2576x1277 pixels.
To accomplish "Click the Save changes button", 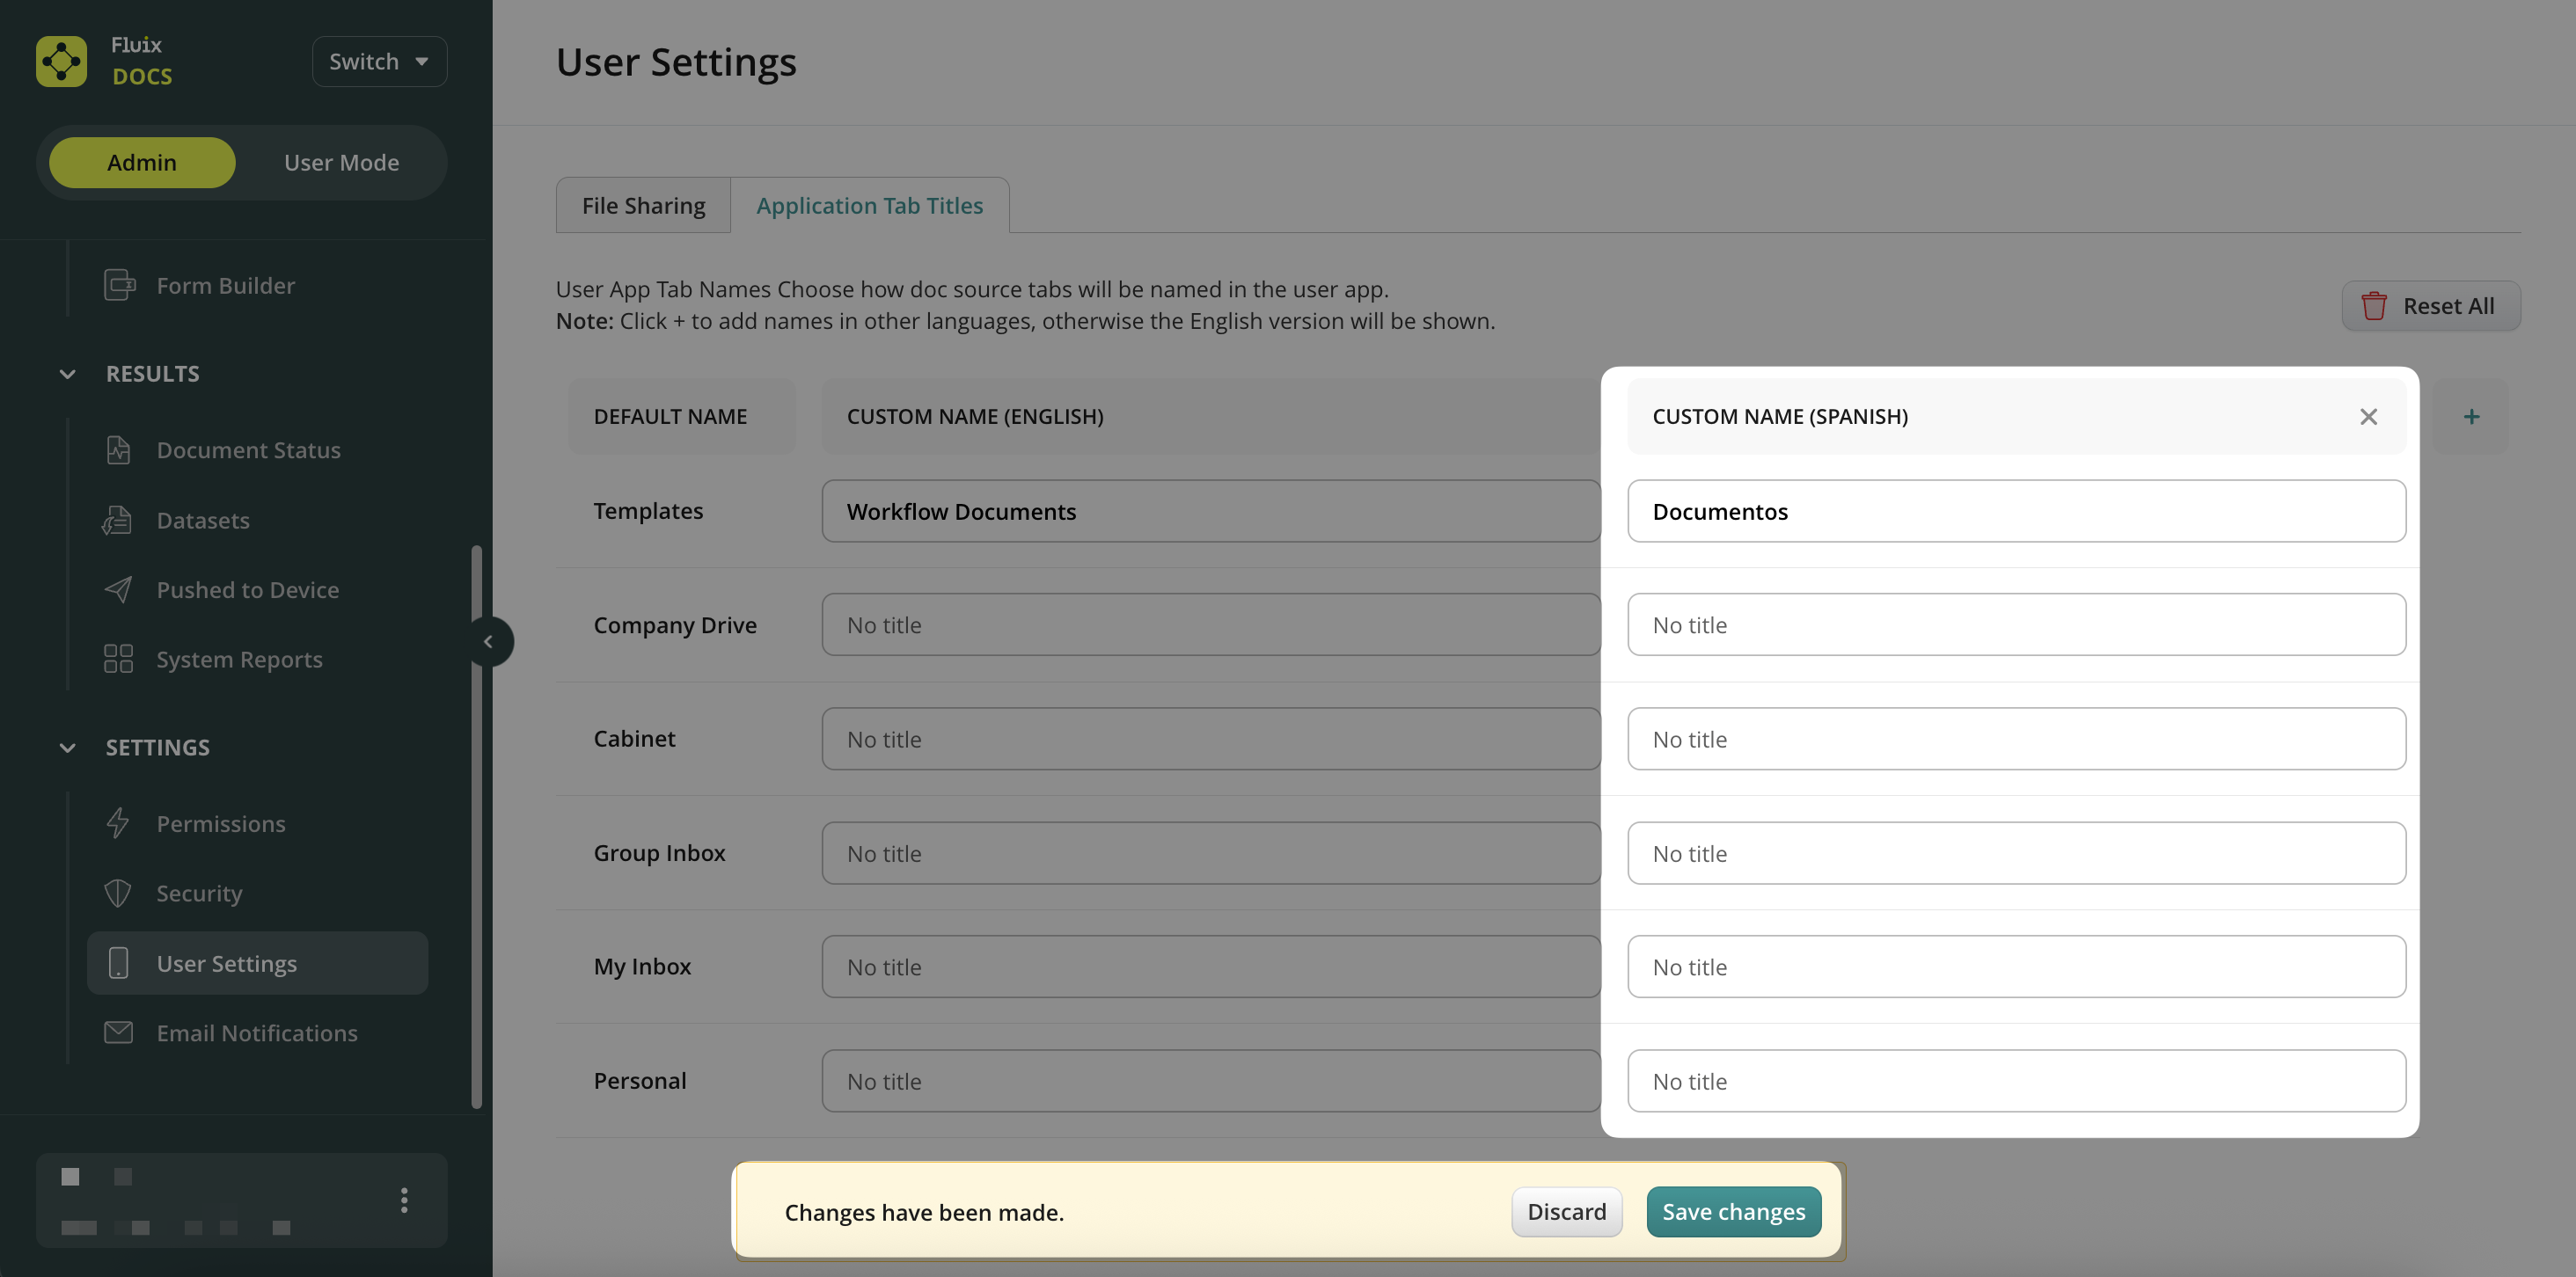I will pos(1733,1212).
